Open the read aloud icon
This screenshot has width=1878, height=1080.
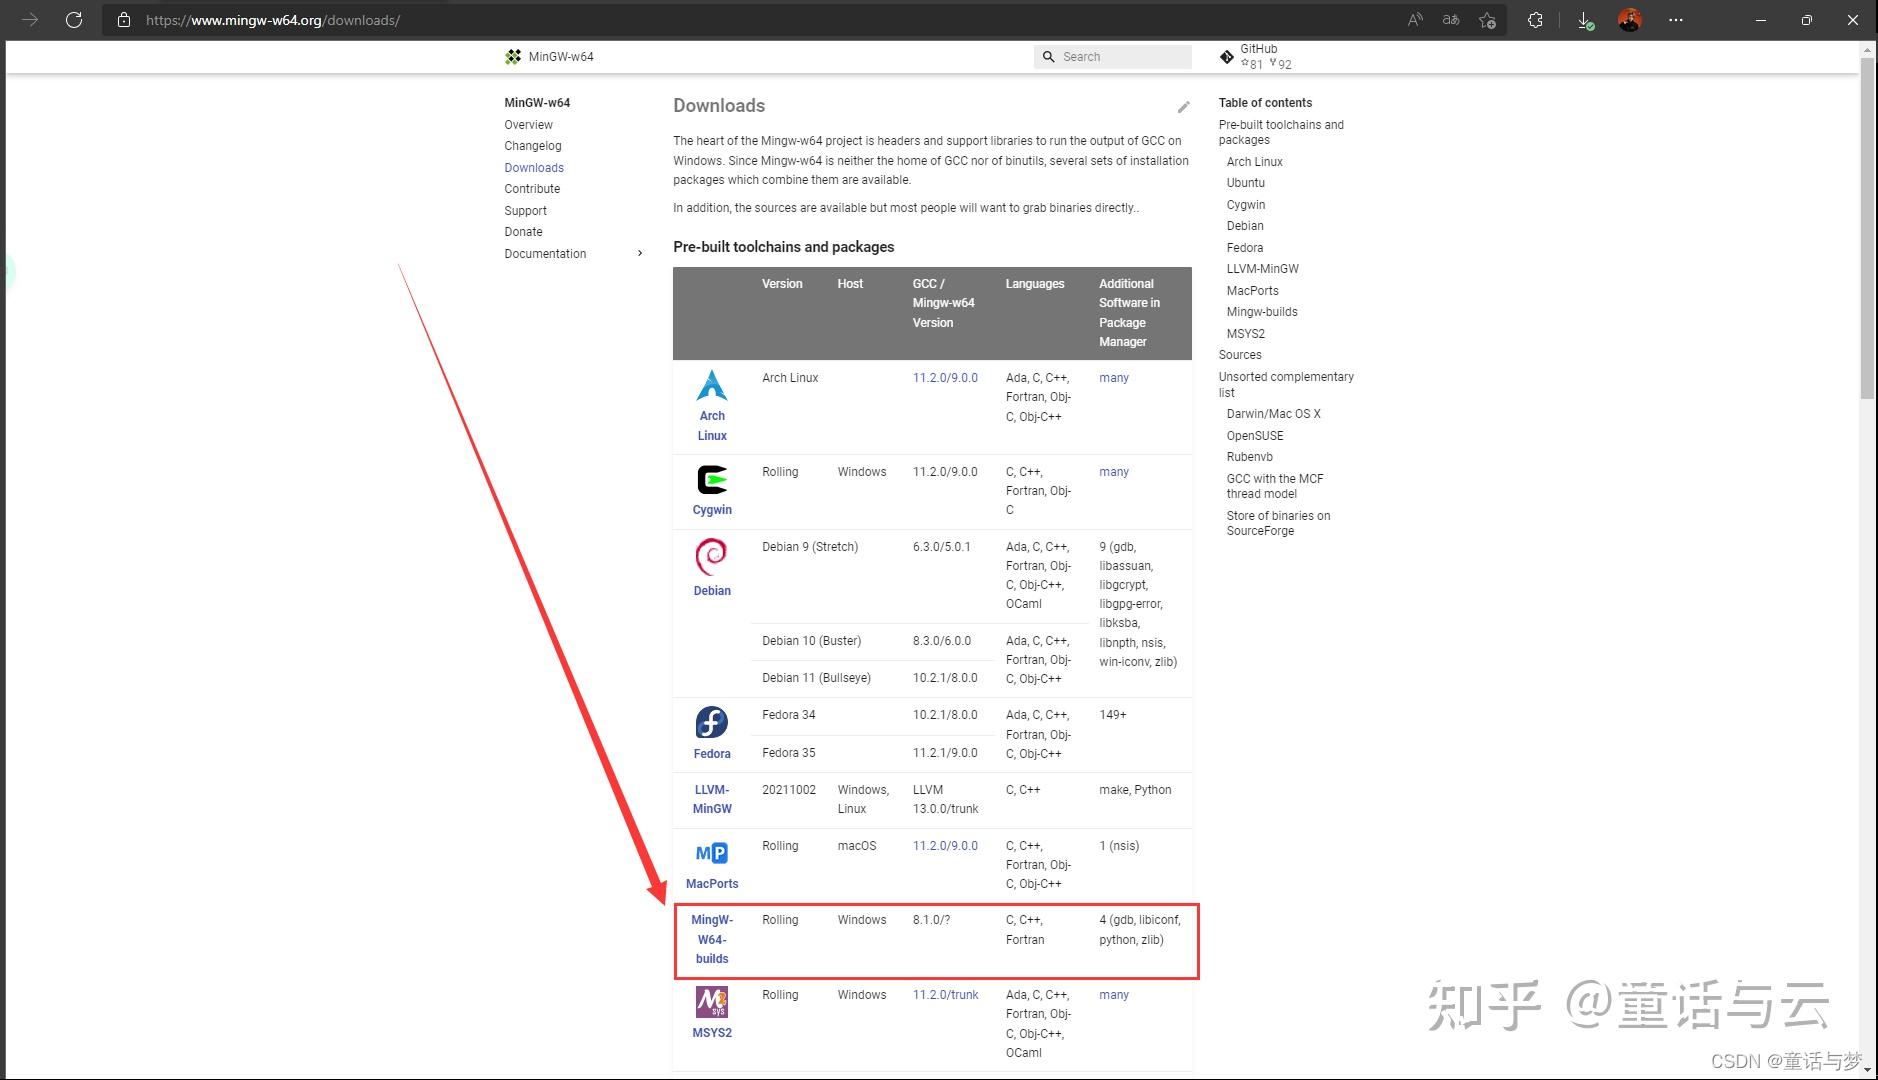(x=1415, y=20)
